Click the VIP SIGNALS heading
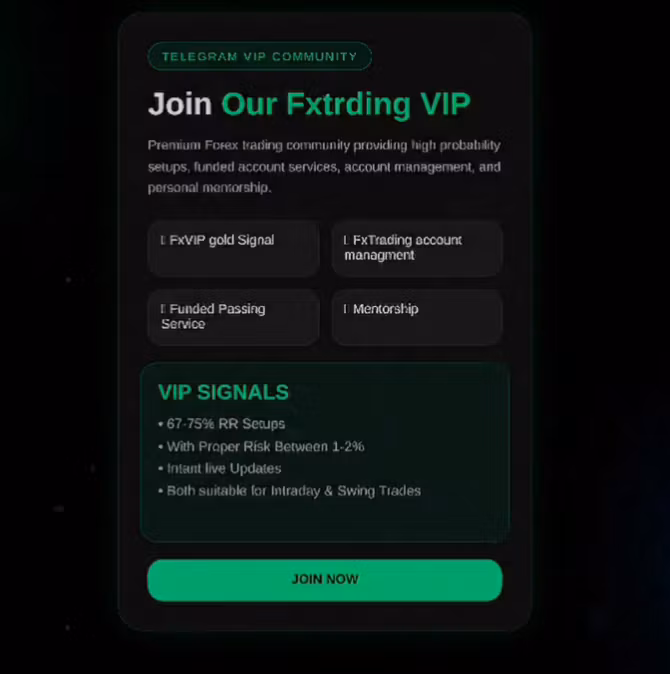Image resolution: width=670 pixels, height=674 pixels. pos(223,392)
